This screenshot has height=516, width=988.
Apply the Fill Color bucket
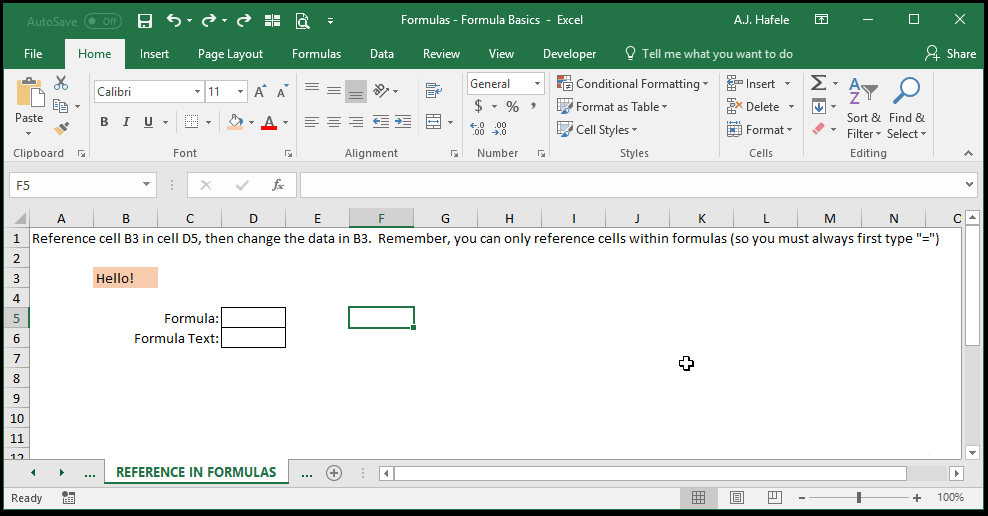click(x=235, y=122)
